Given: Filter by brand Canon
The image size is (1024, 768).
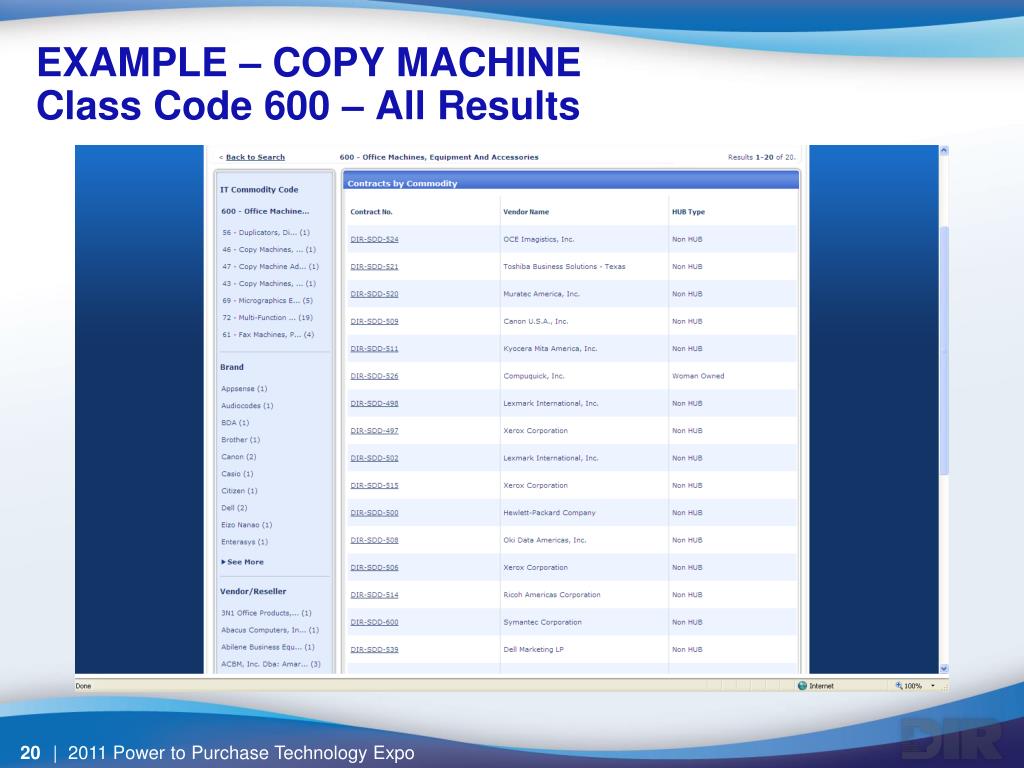Looking at the screenshot, I should pyautogui.click(x=238, y=456).
